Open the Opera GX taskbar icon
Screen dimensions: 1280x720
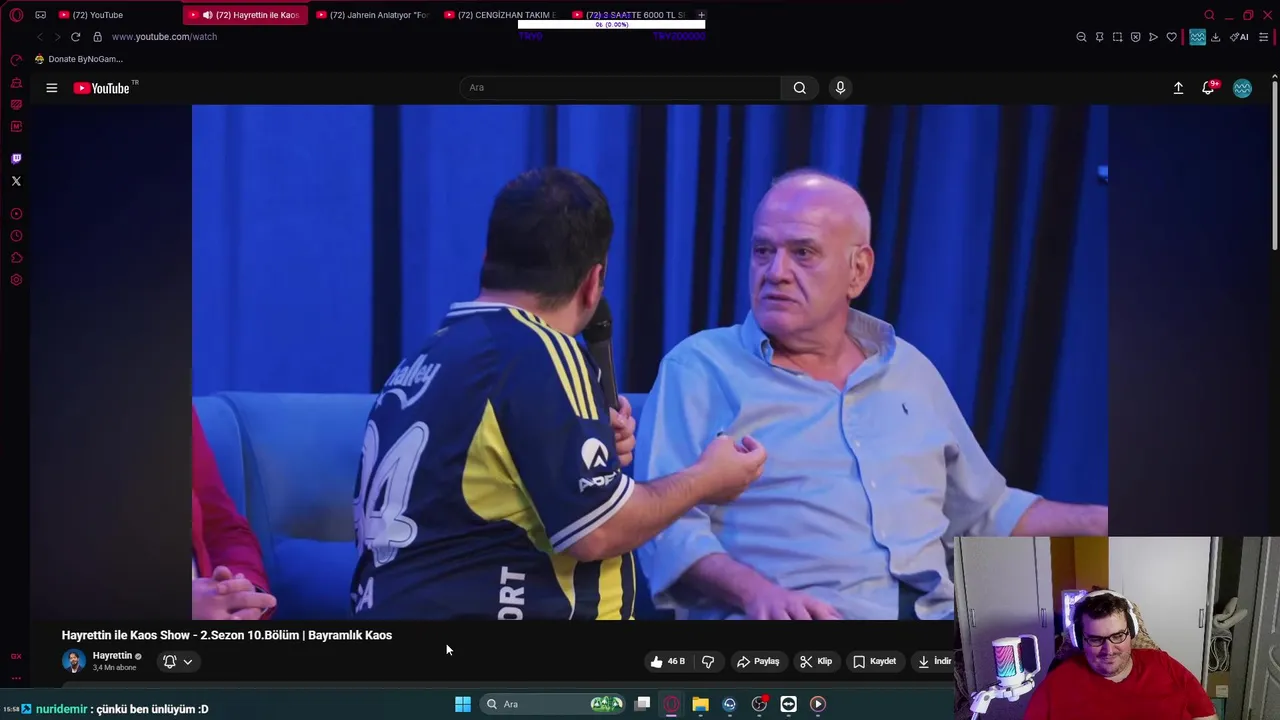[x=671, y=704]
